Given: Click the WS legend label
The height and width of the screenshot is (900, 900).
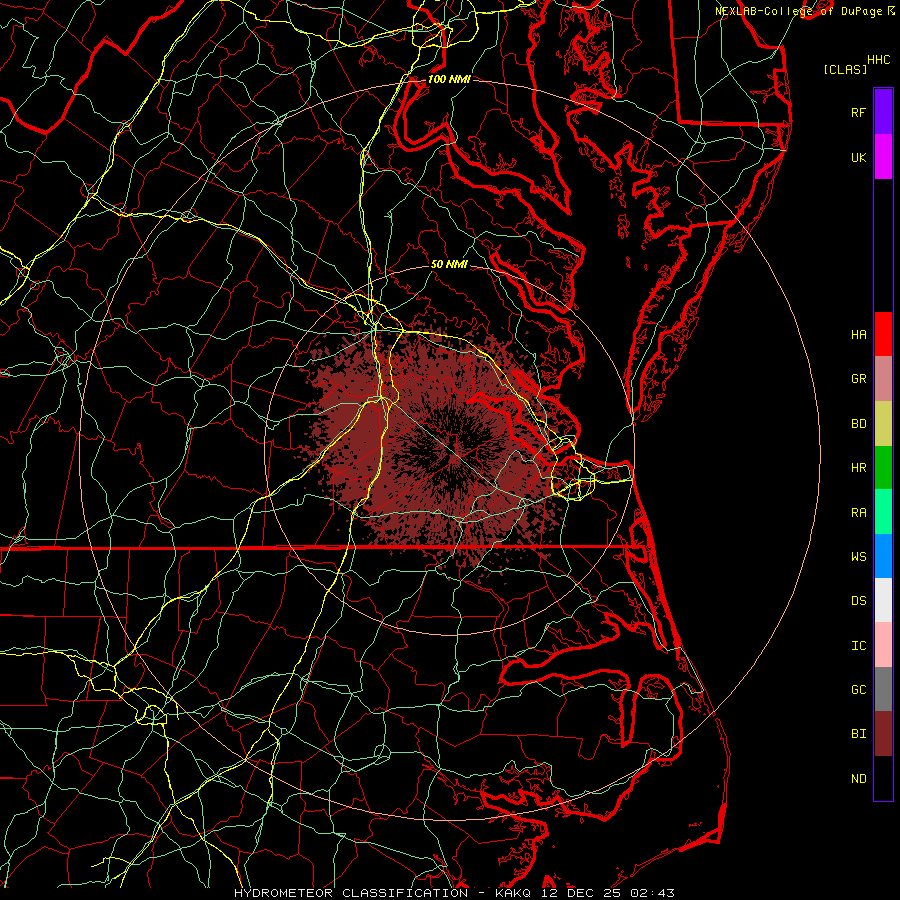Looking at the screenshot, I should (x=858, y=557).
